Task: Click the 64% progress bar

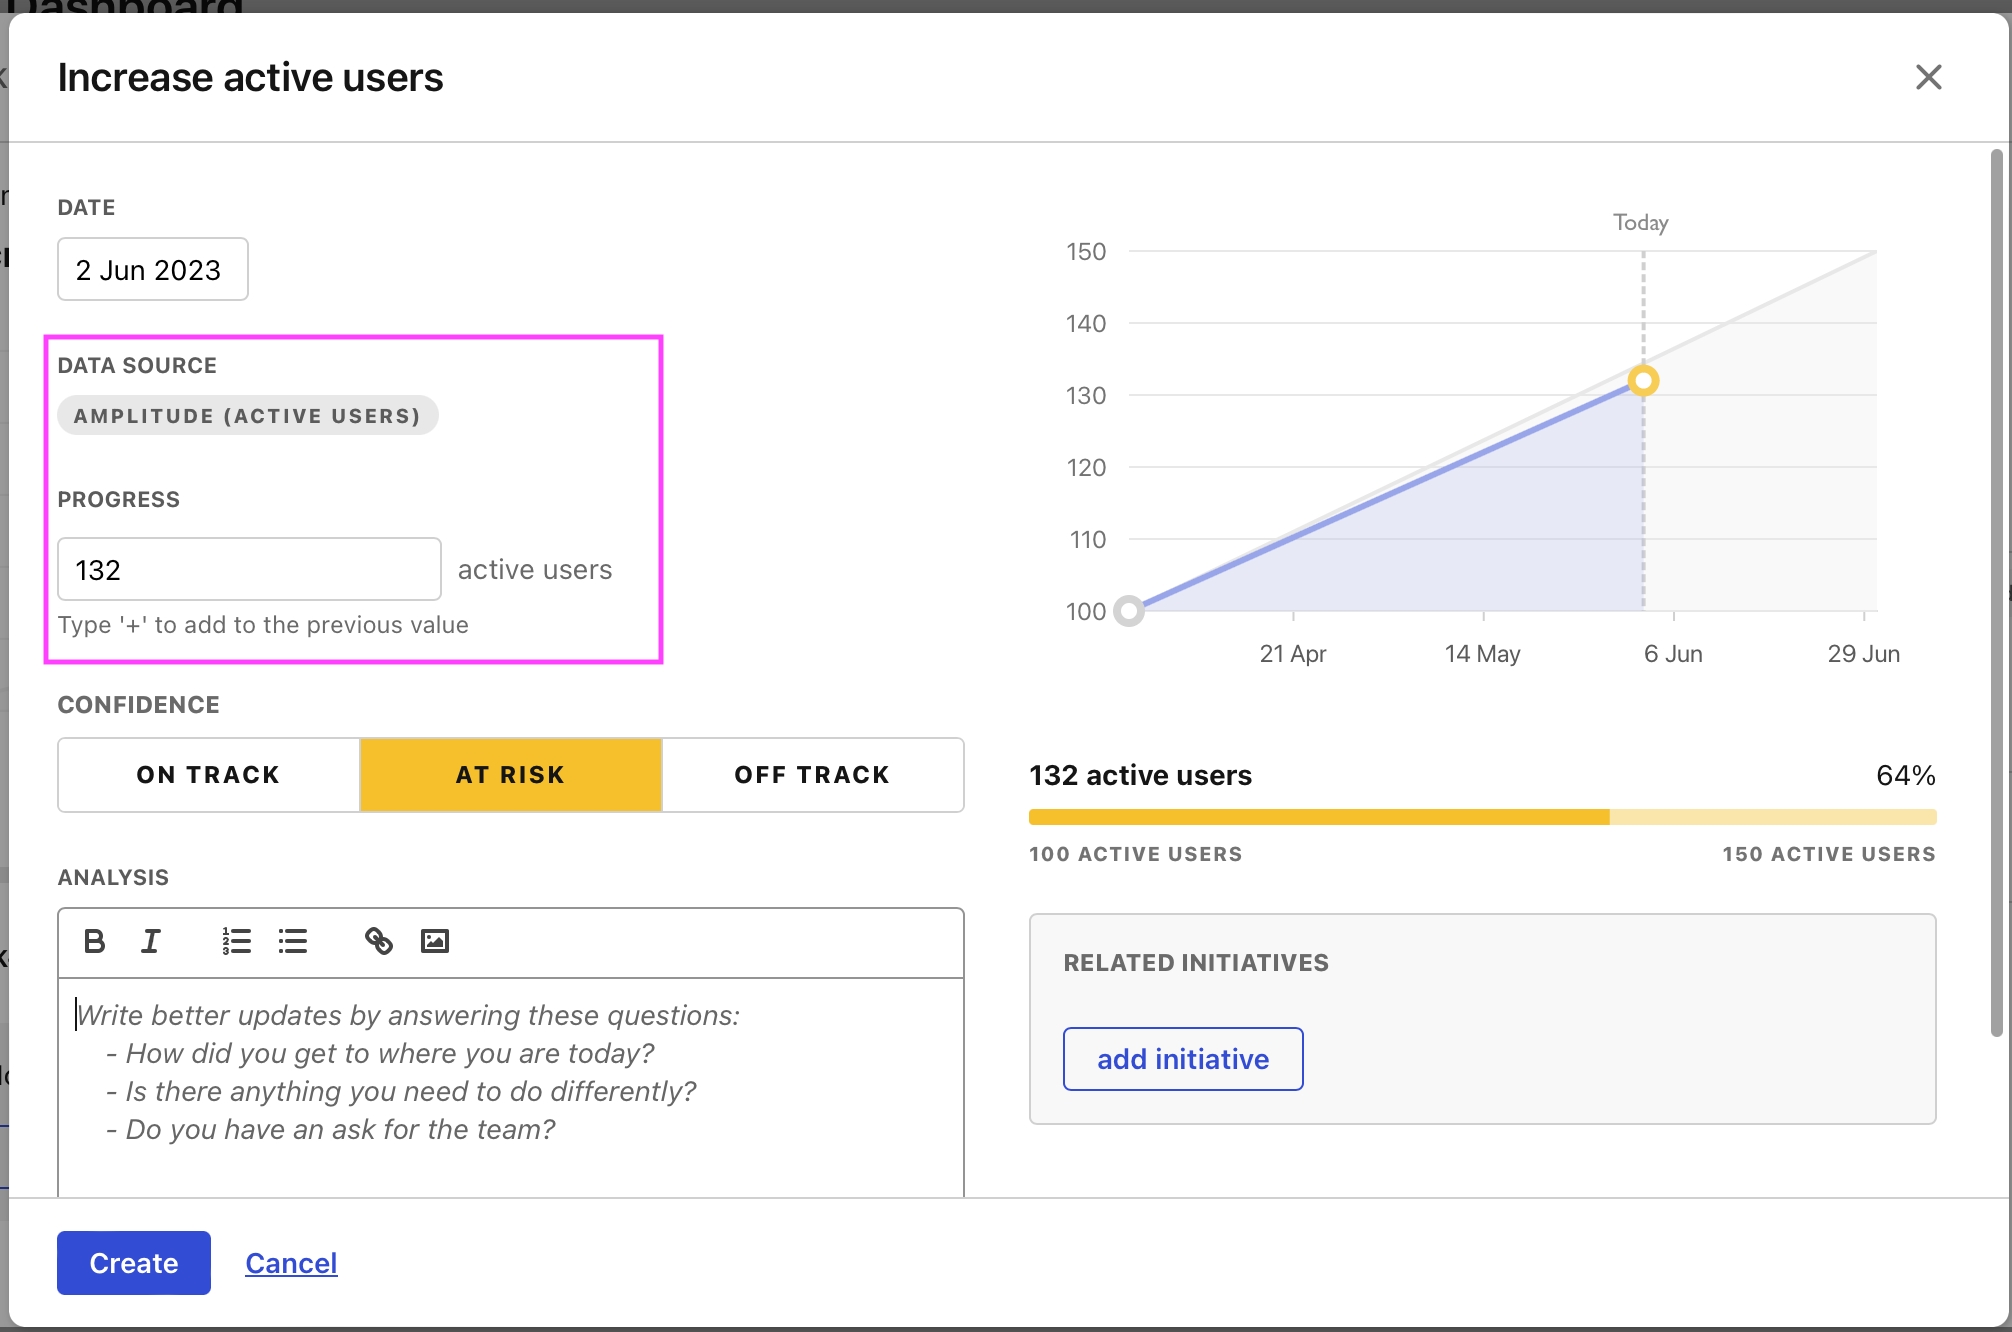Action: [x=1482, y=817]
